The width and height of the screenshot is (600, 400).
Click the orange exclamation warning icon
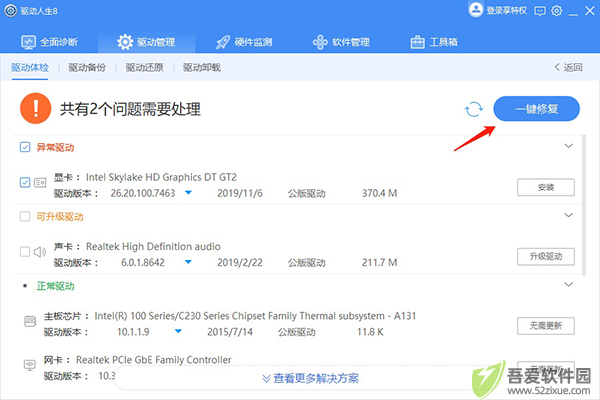coord(36,108)
